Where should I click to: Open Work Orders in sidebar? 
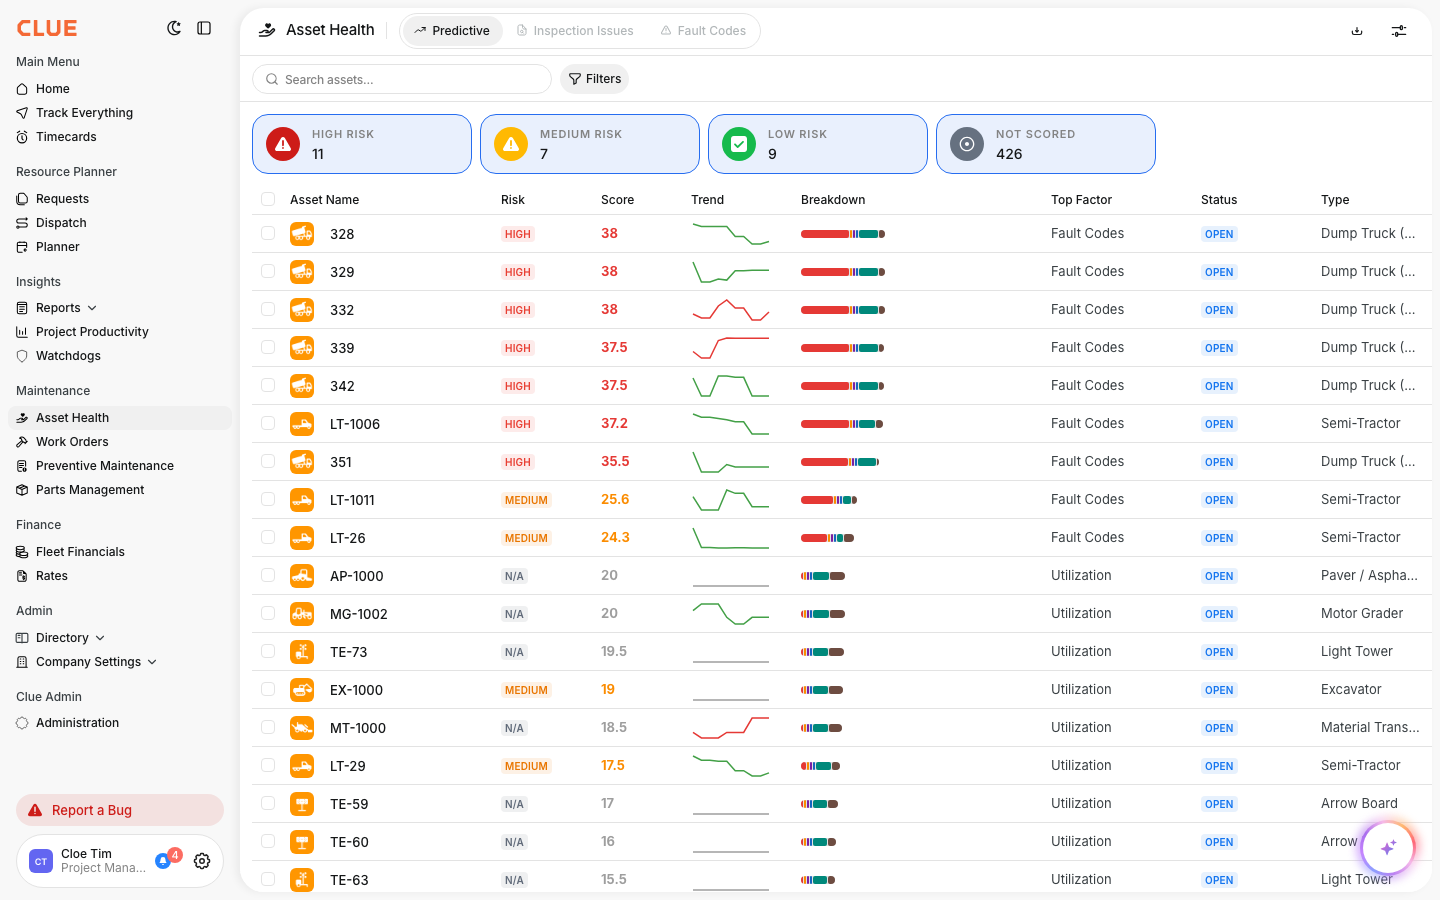72,442
